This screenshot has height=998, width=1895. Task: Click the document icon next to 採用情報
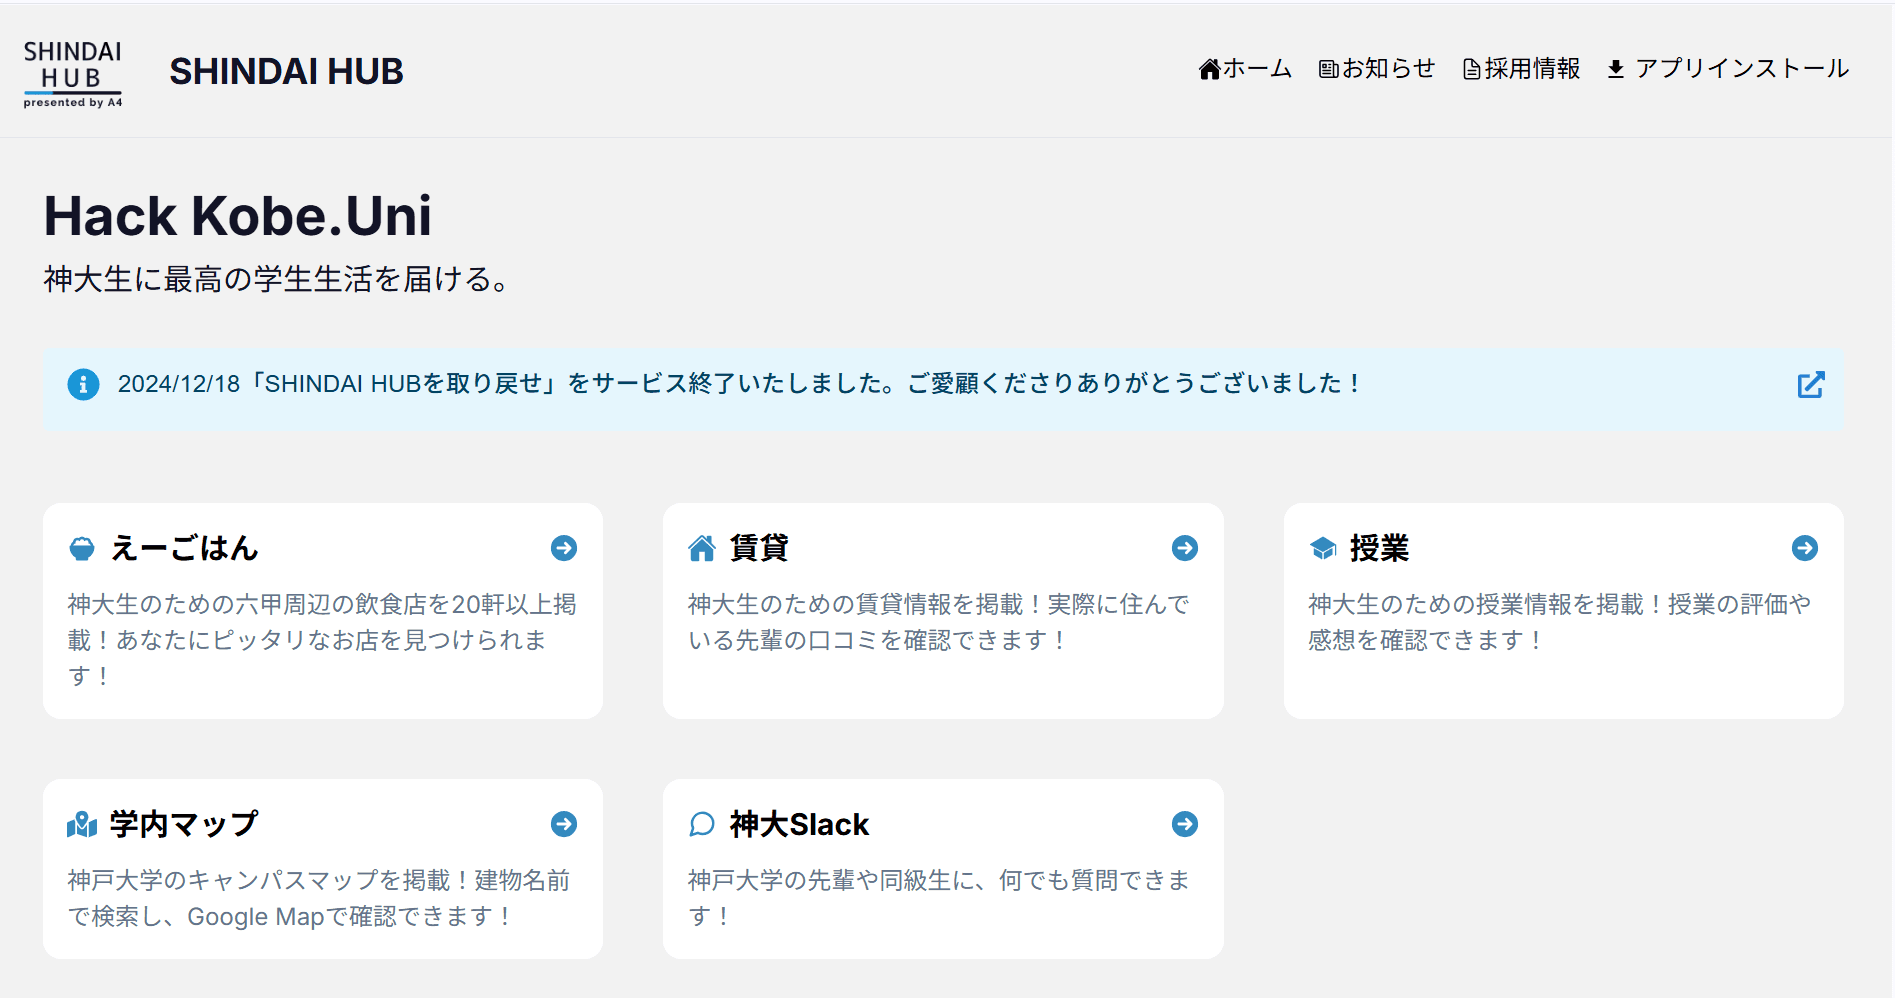tap(1470, 68)
